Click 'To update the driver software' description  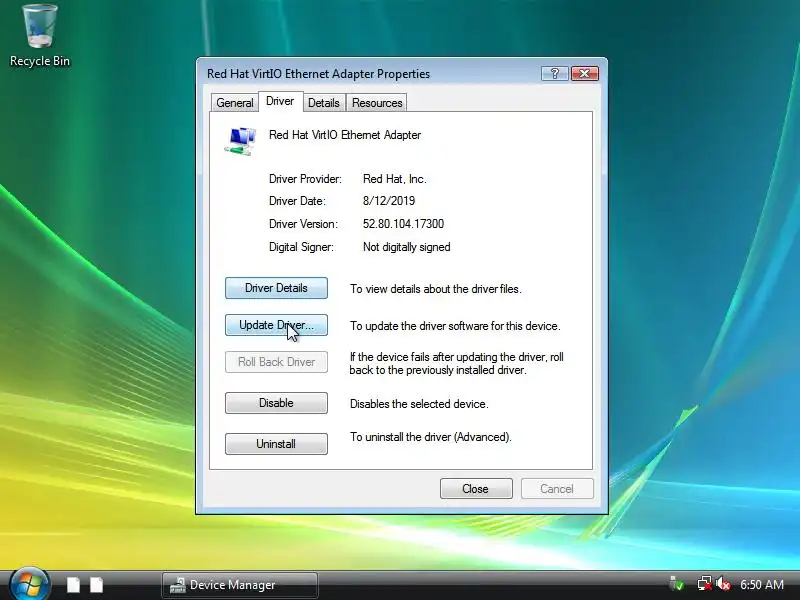click(x=455, y=326)
